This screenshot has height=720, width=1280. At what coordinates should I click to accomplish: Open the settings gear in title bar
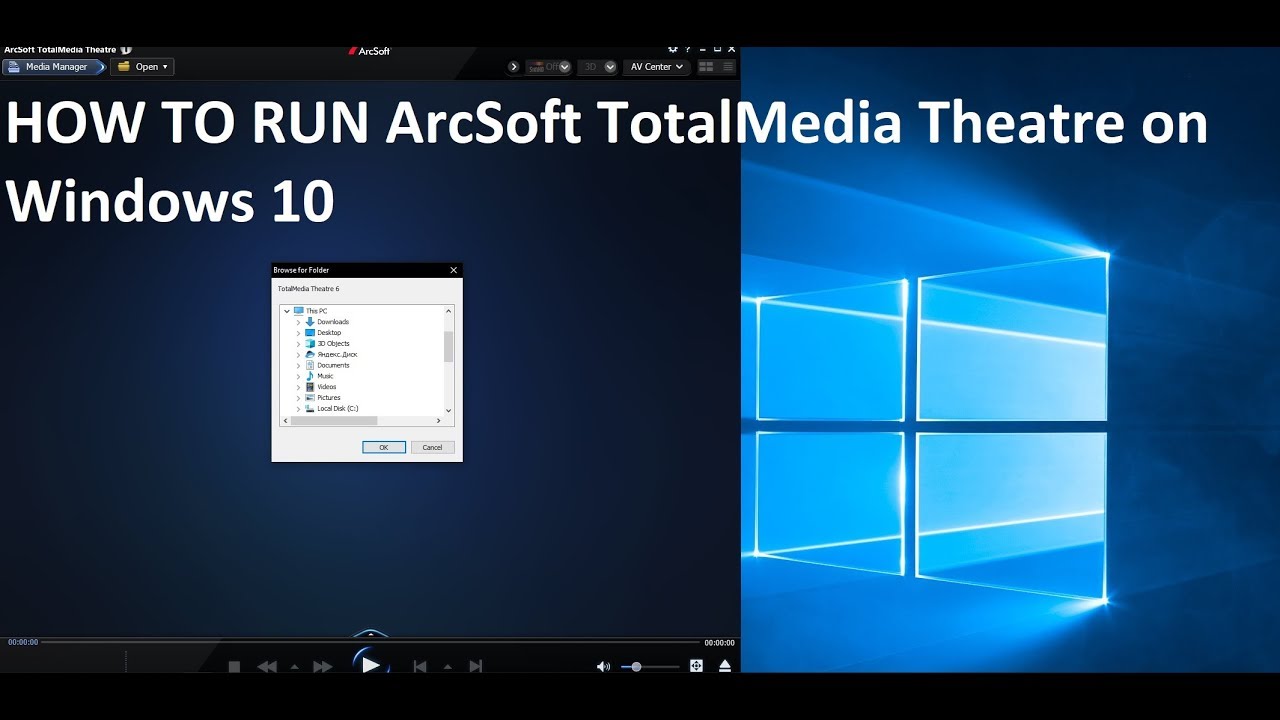click(673, 49)
